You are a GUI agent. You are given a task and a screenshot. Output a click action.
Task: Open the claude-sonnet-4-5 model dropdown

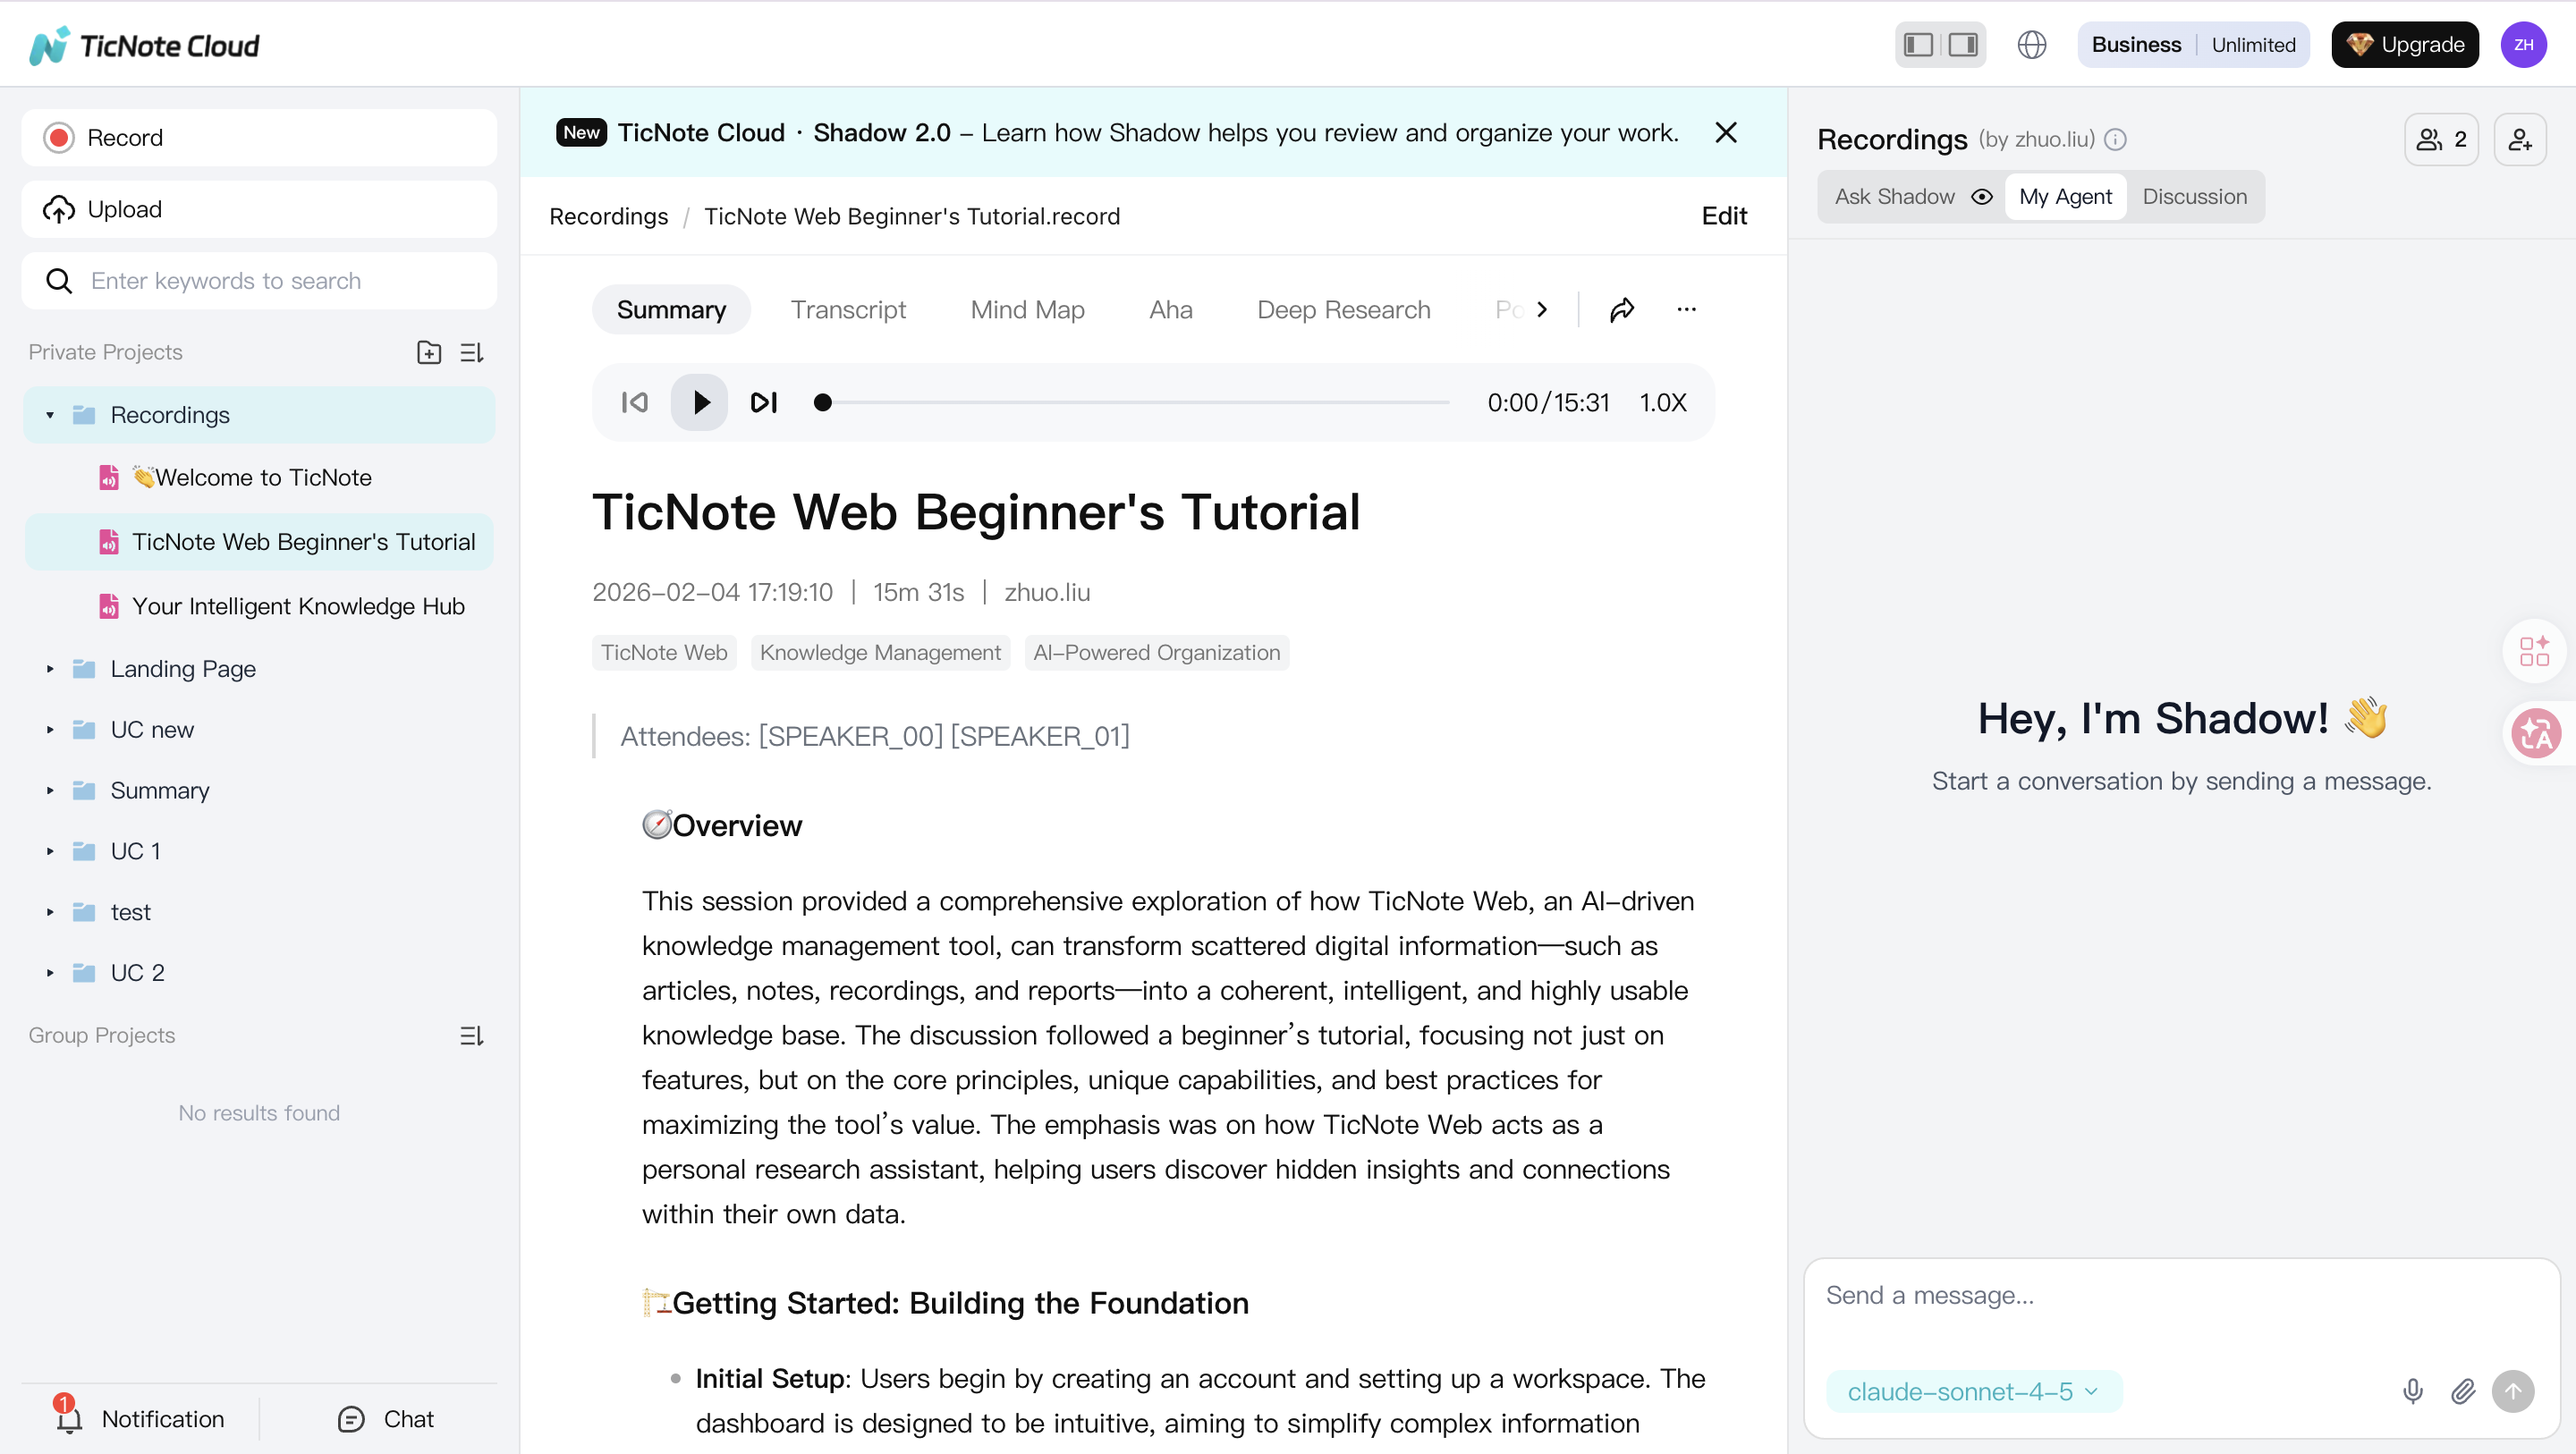(1973, 1391)
